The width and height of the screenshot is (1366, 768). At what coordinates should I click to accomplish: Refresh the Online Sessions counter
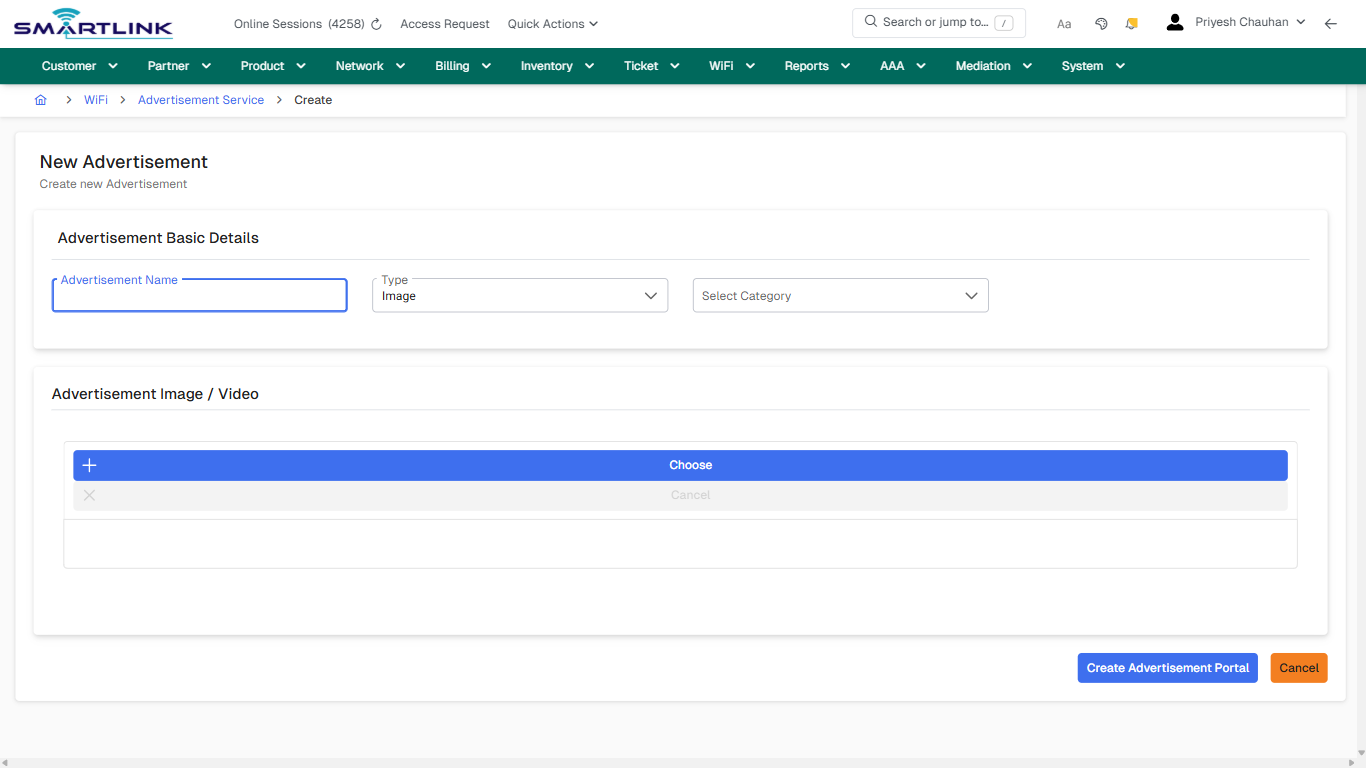[x=375, y=23]
